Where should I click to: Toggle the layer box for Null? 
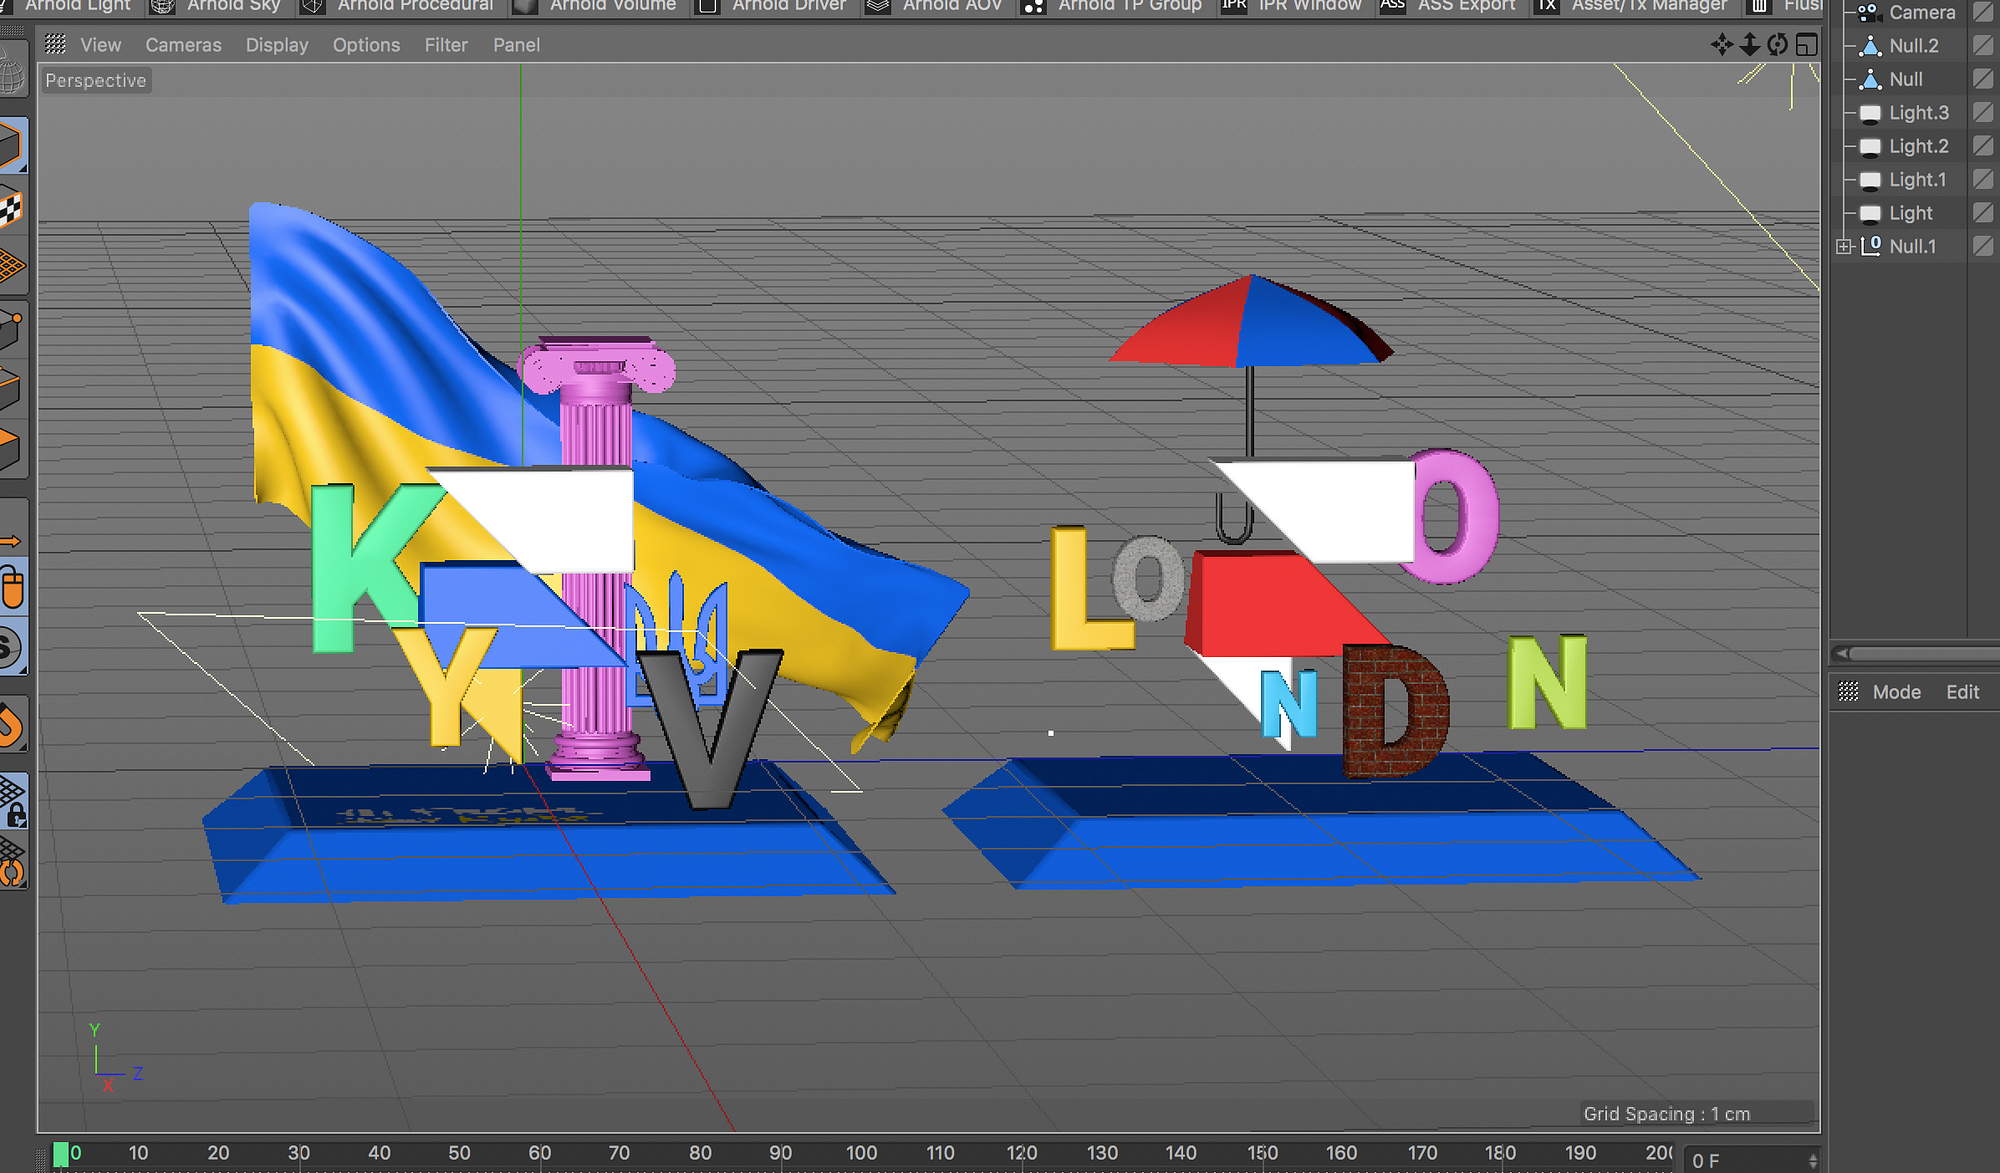(x=1984, y=79)
